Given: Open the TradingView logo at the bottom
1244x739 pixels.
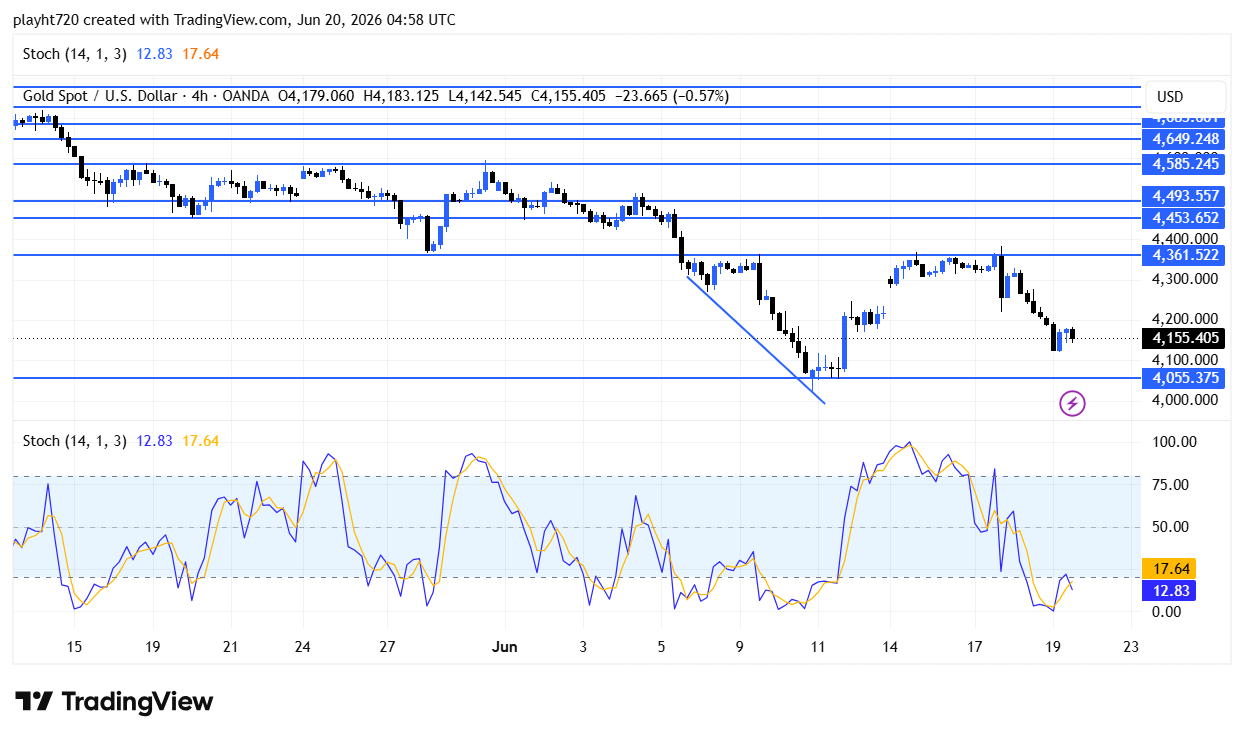Looking at the screenshot, I should point(114,702).
